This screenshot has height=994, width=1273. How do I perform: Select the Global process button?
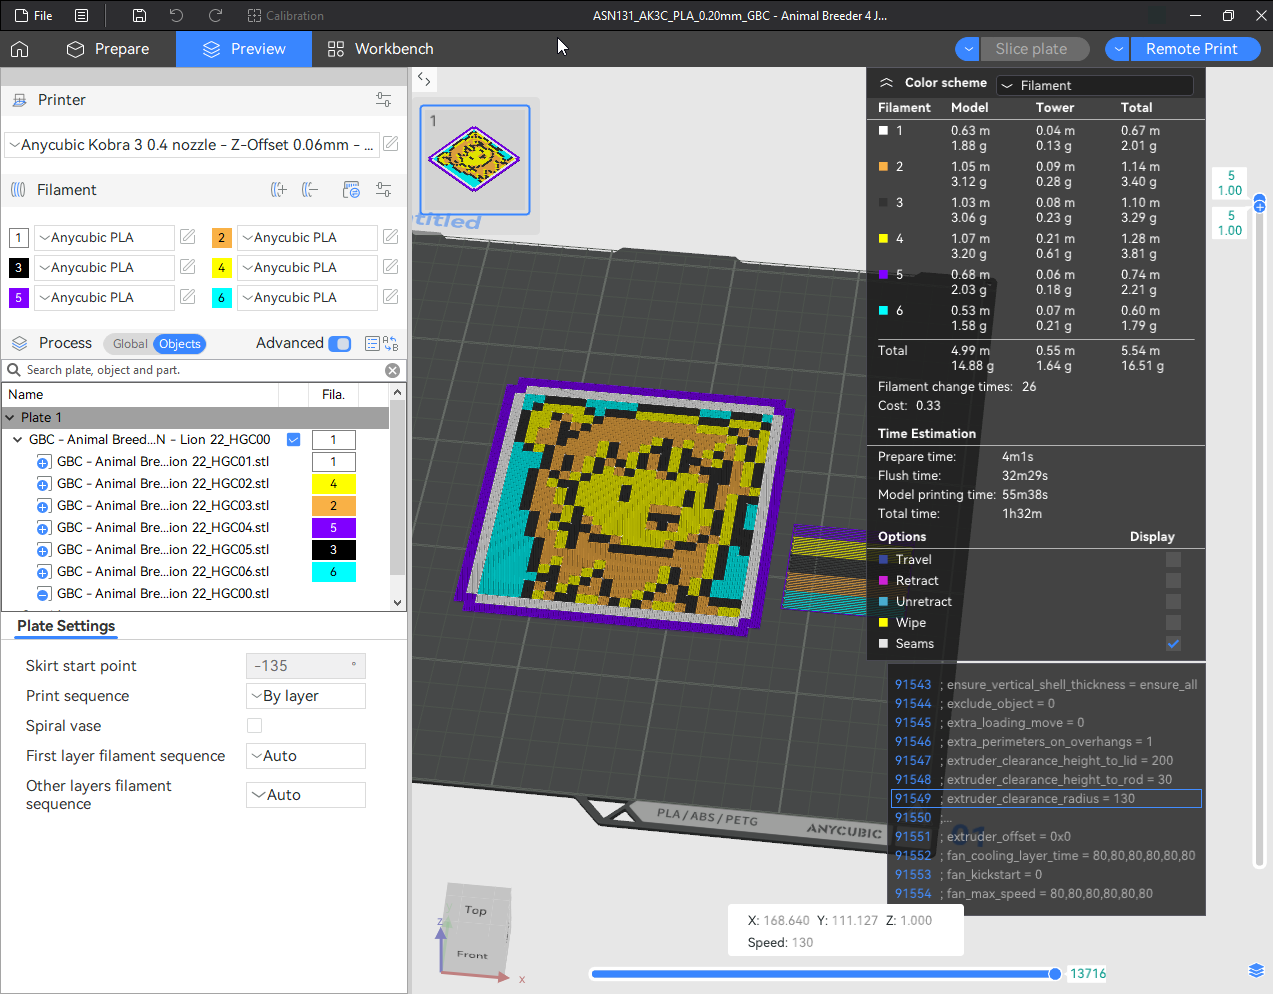click(129, 344)
